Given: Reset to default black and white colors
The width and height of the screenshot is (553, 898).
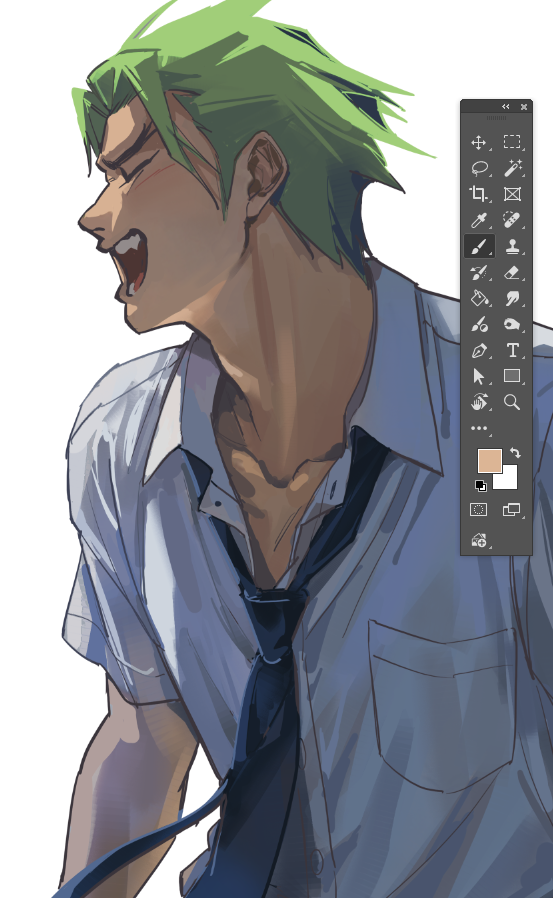Looking at the screenshot, I should [x=481, y=486].
